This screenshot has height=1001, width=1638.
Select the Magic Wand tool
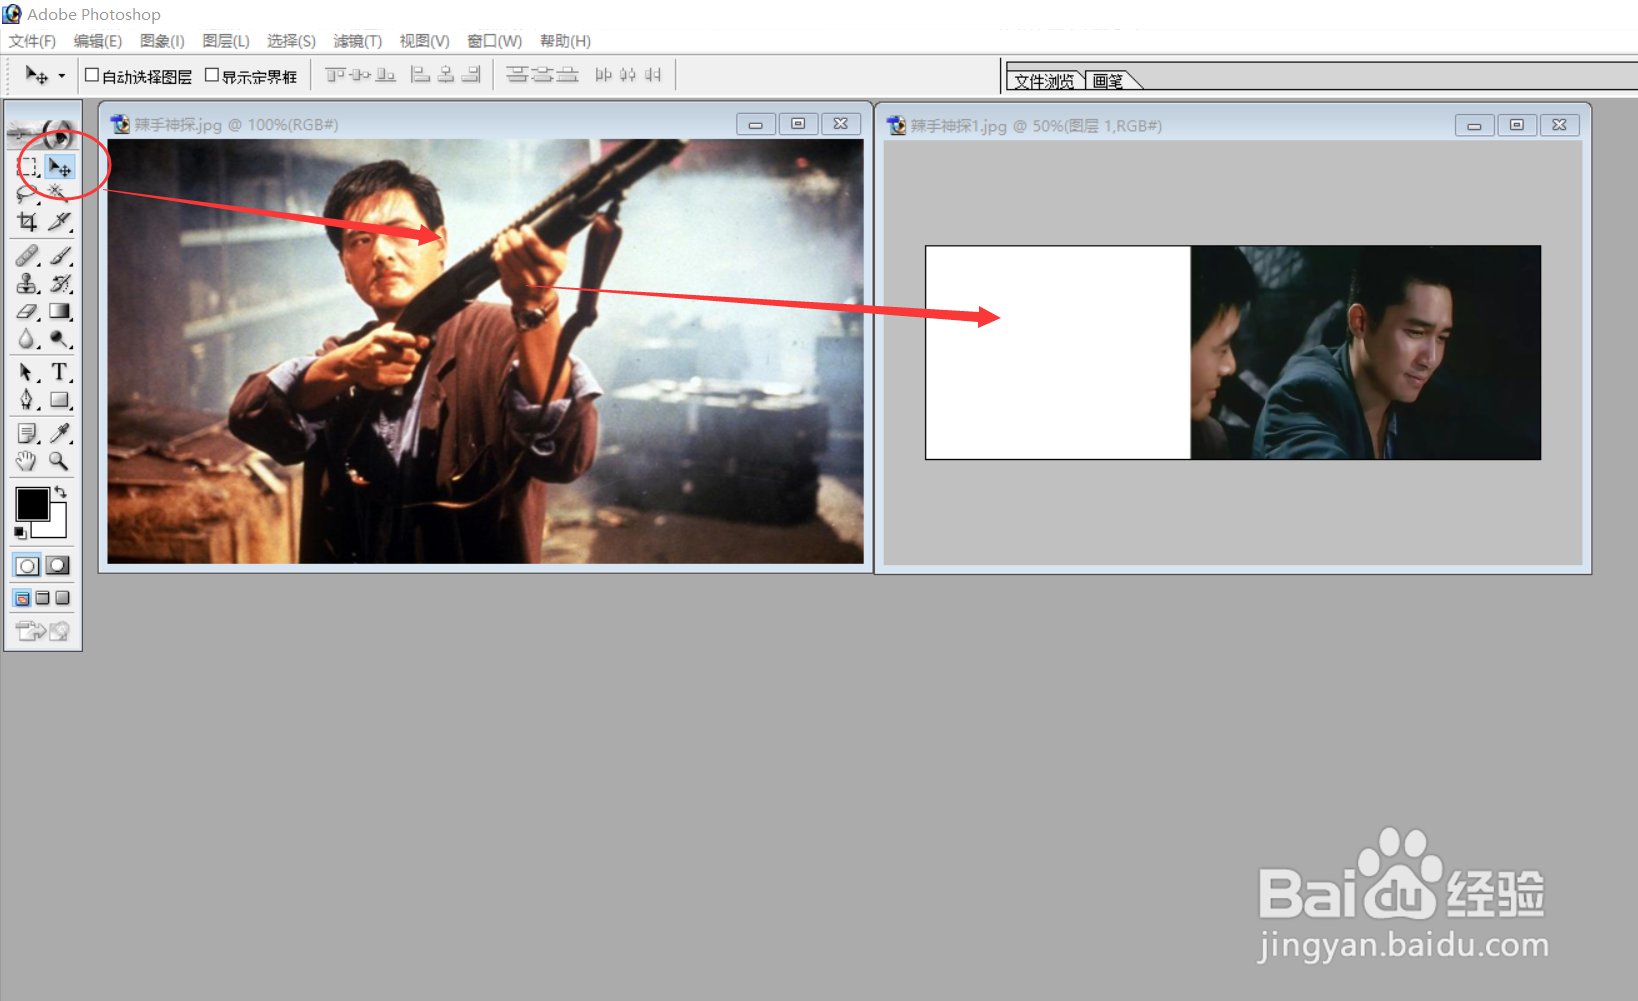click(x=60, y=194)
